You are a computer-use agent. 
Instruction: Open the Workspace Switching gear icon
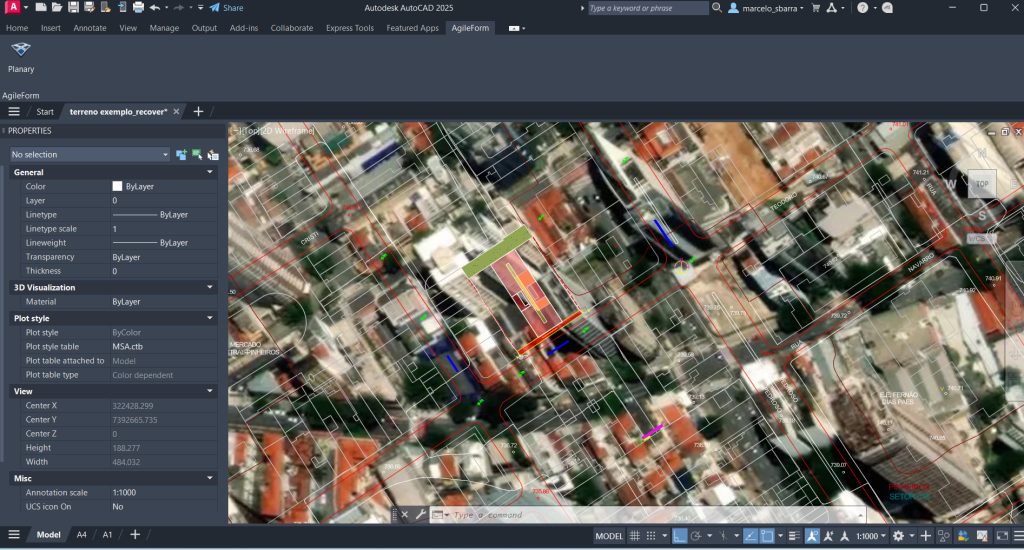pos(899,536)
